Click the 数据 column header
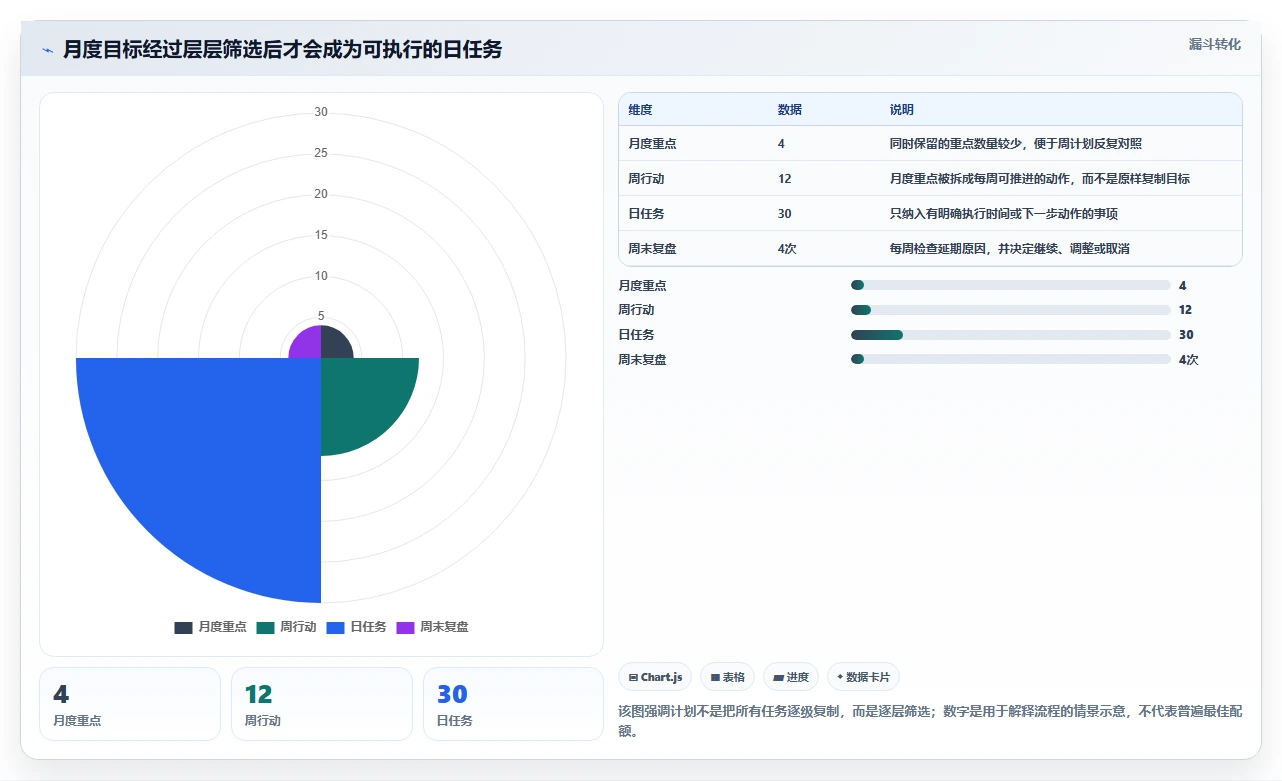Screen dimensions: 1282x781 click(x=790, y=110)
